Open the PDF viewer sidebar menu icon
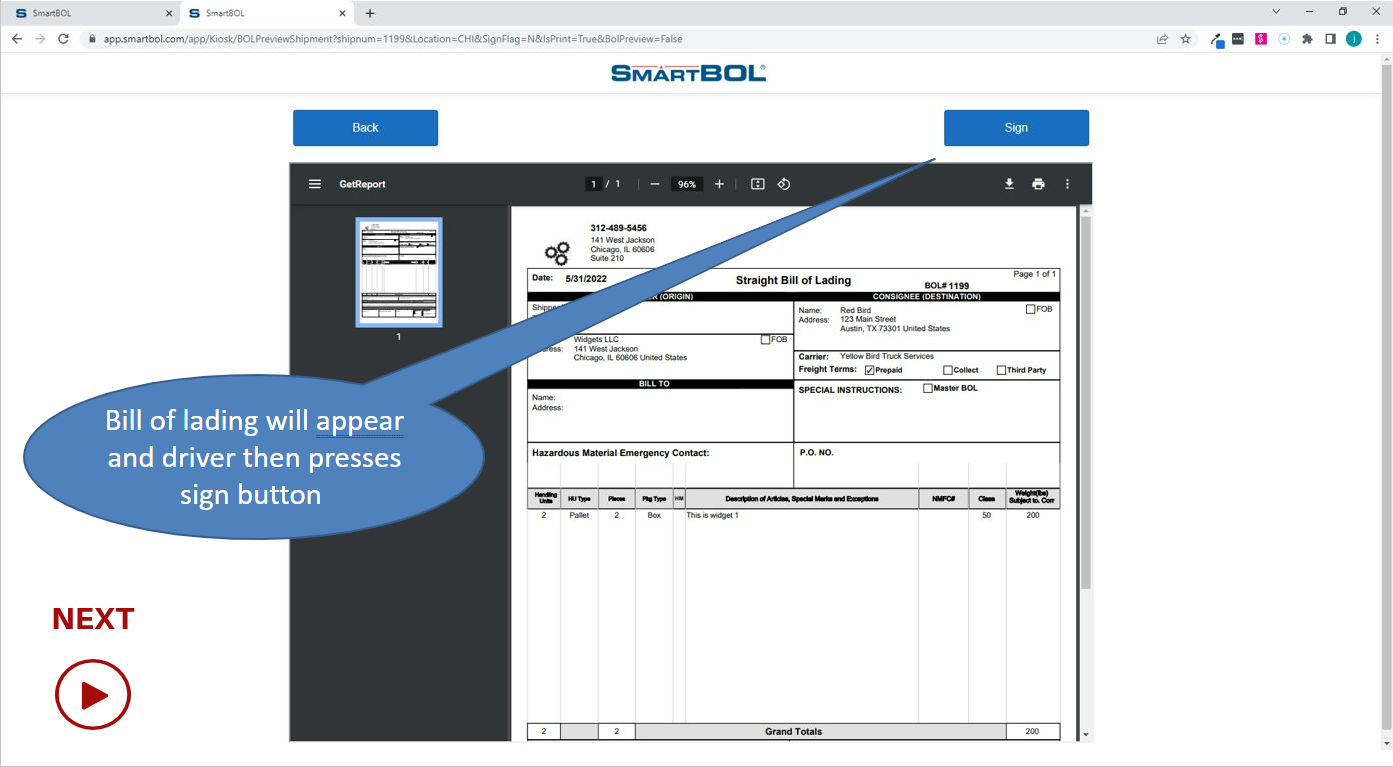The height and width of the screenshot is (767, 1393). coord(315,184)
